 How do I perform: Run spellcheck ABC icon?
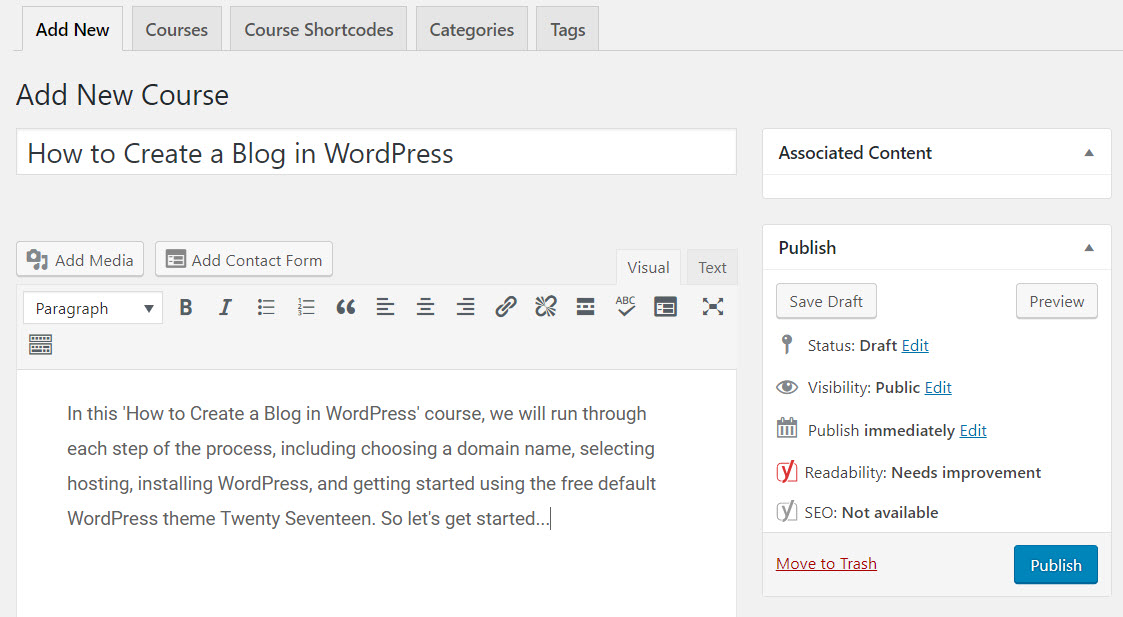click(x=625, y=307)
